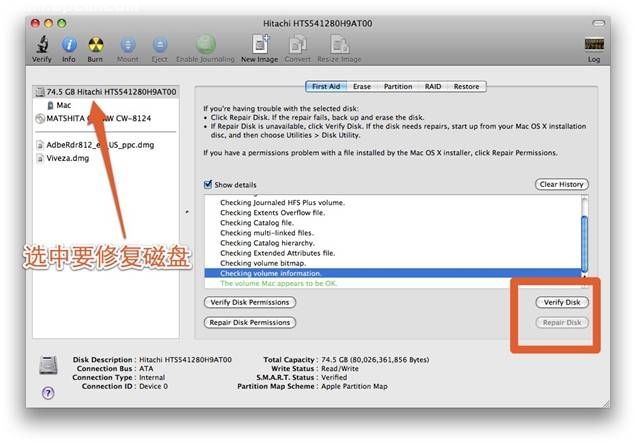Image resolution: width=636 pixels, height=443 pixels.
Task: Click the Mount toolbar icon
Action: [x=128, y=44]
